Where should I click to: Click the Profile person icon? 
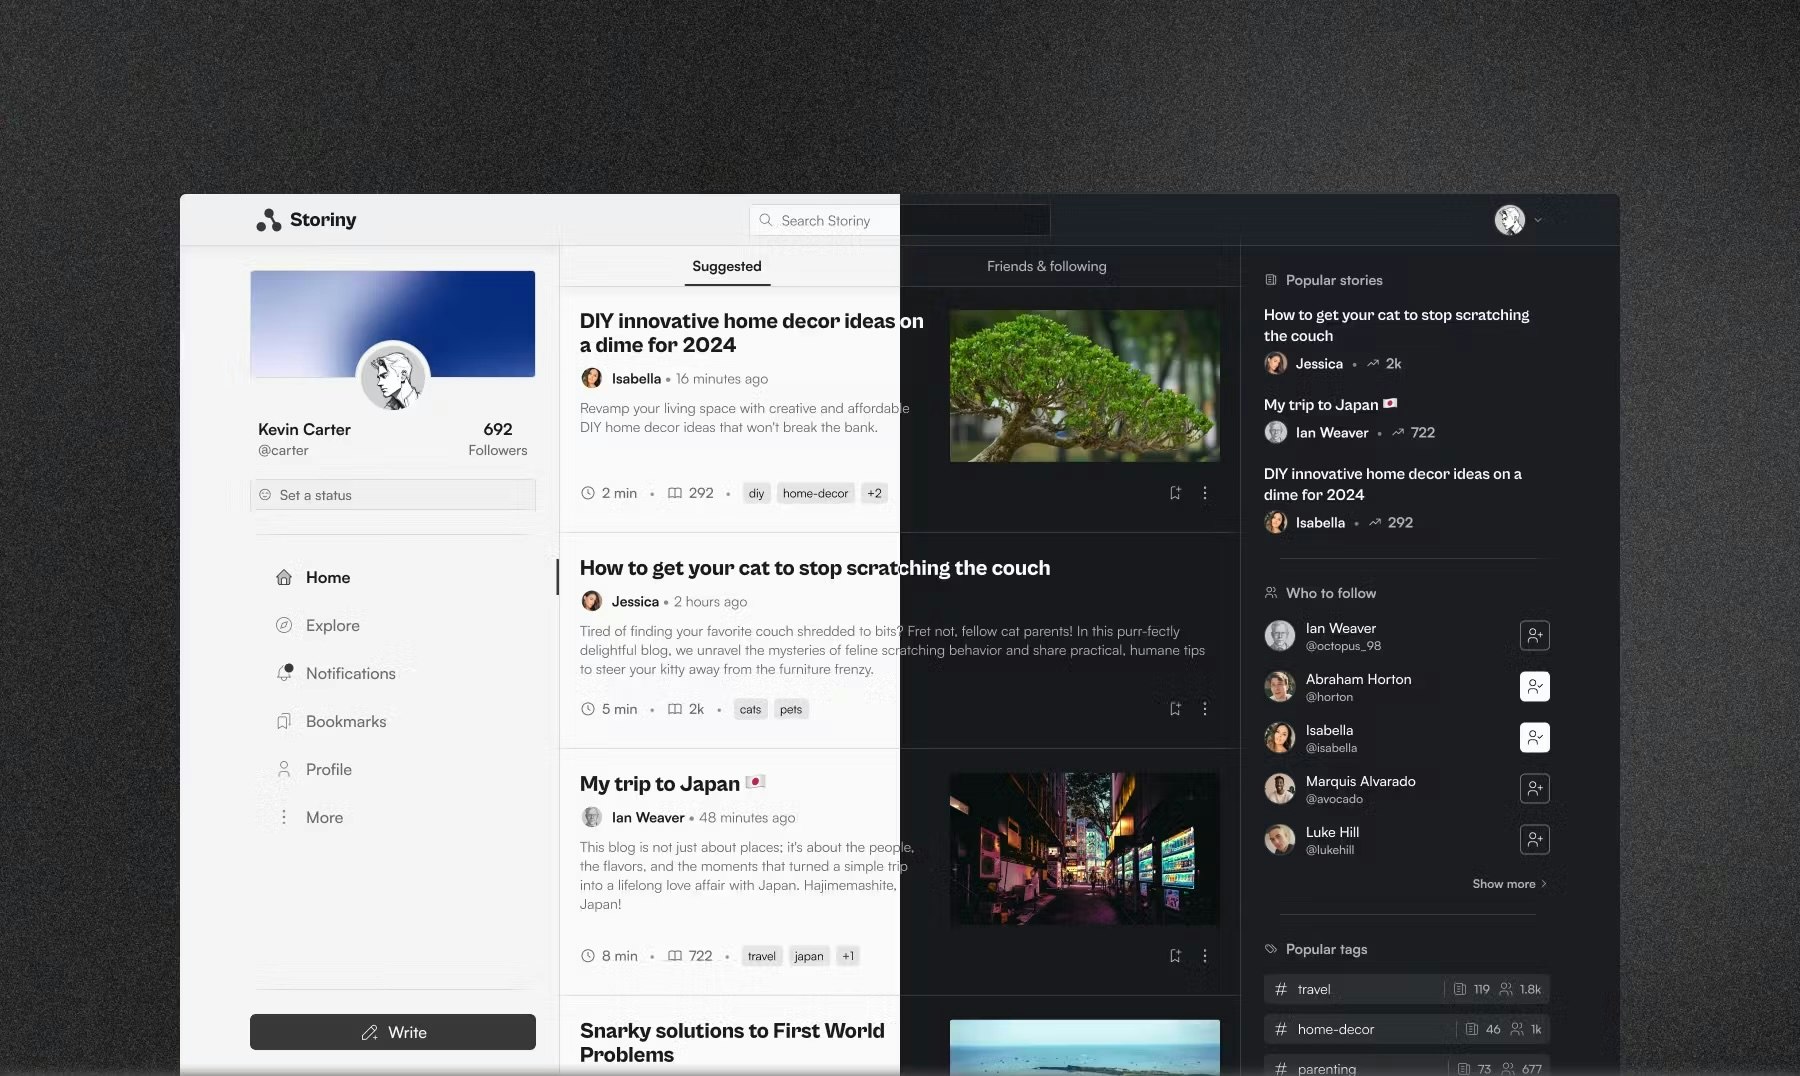coord(284,769)
